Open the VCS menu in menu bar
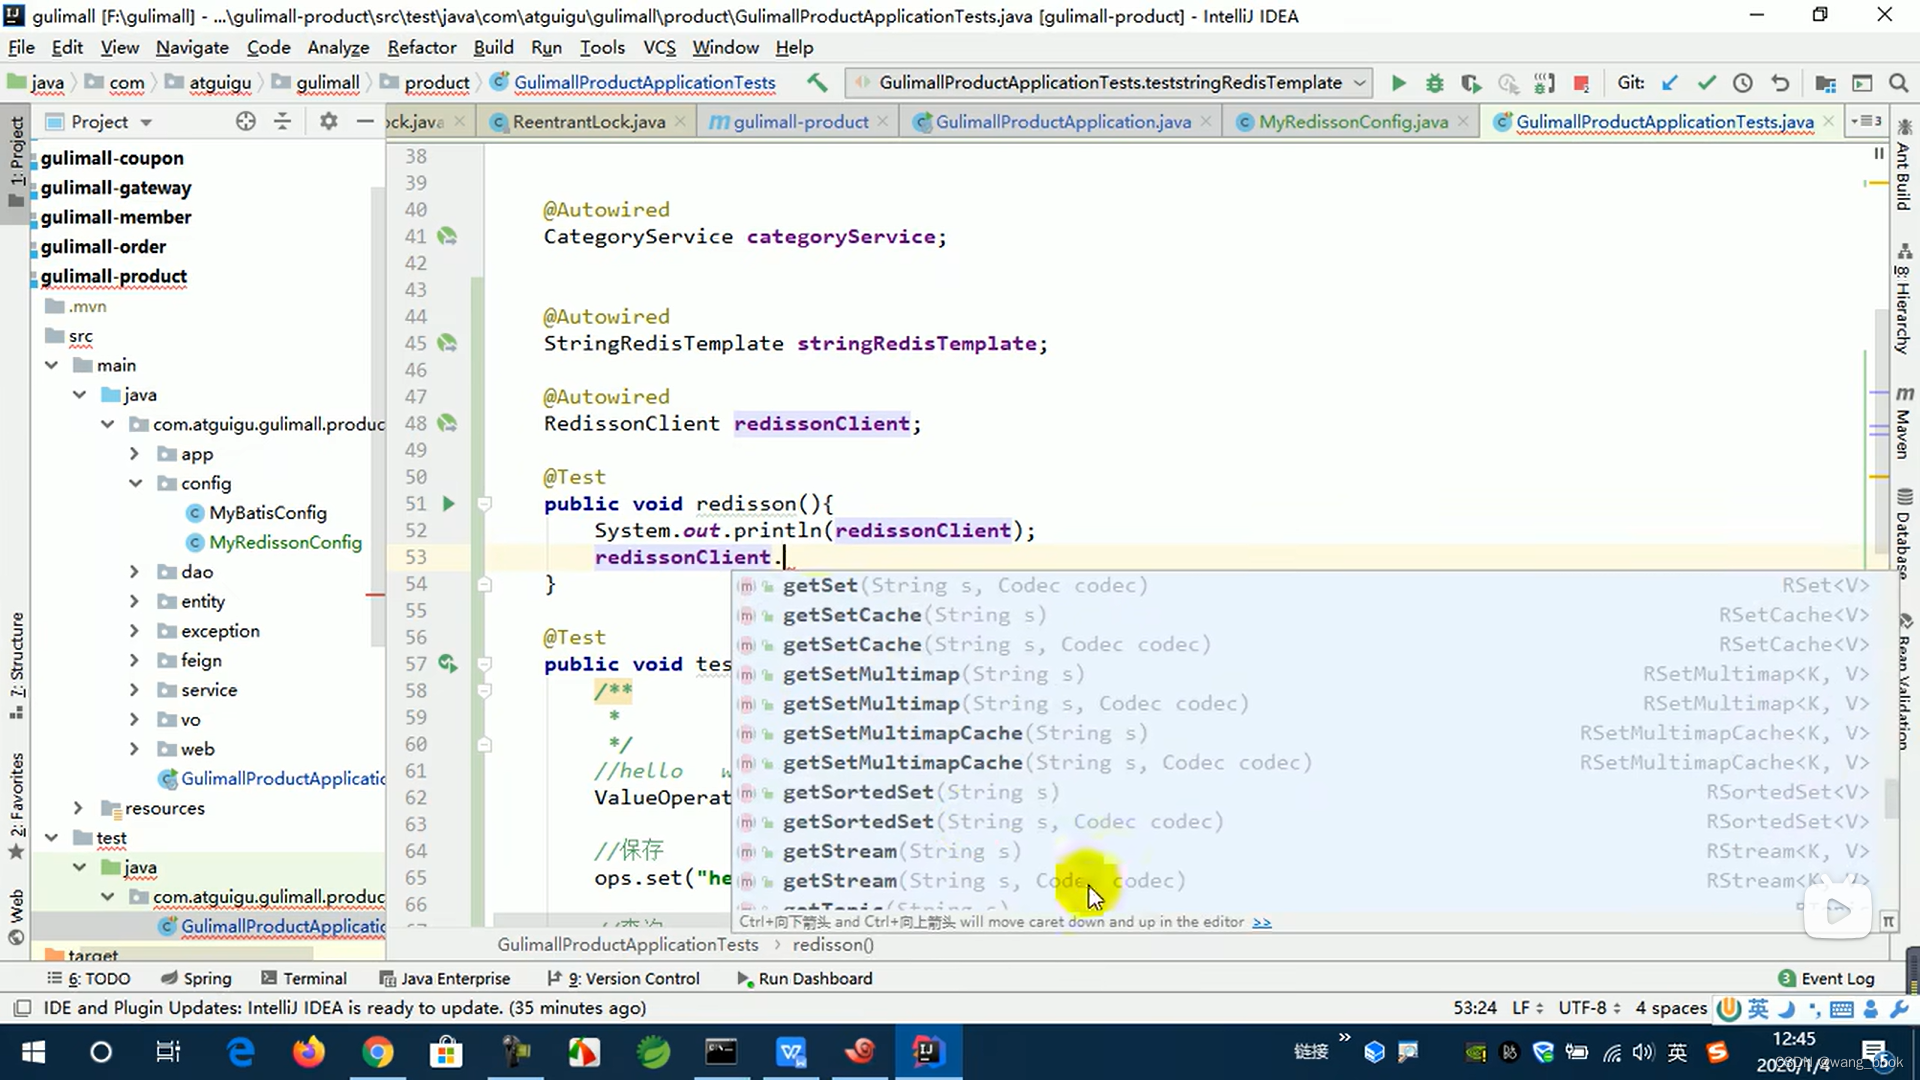 pos(659,47)
